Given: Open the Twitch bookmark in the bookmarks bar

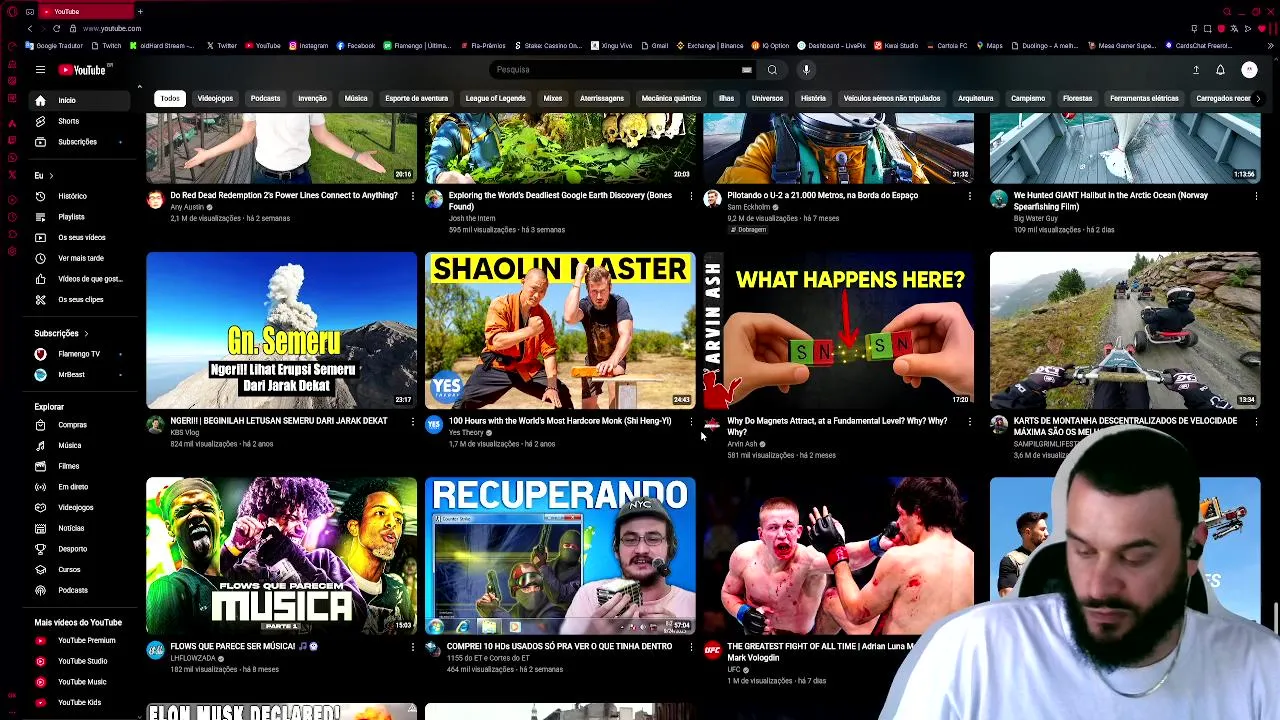Looking at the screenshot, I should [106, 46].
